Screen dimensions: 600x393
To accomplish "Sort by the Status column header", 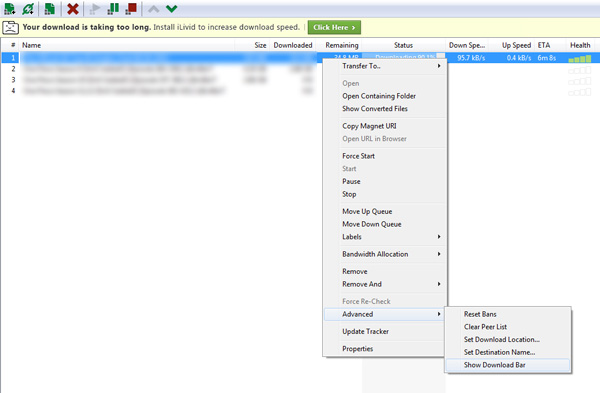I will pos(403,45).
